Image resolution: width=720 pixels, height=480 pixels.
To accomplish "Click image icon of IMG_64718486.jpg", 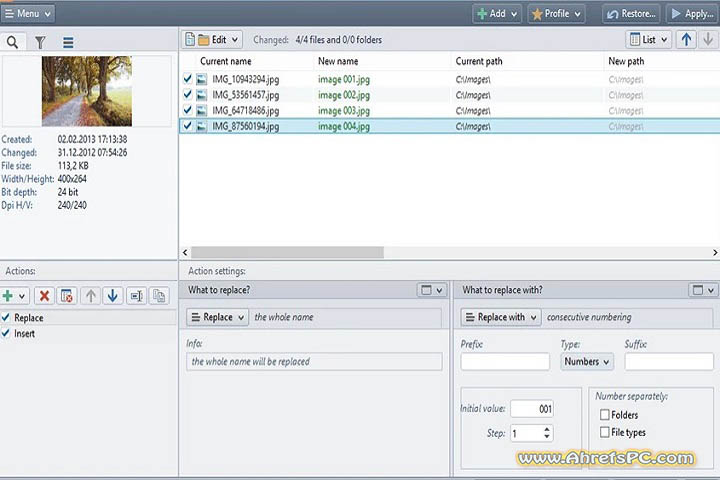I will pos(202,111).
